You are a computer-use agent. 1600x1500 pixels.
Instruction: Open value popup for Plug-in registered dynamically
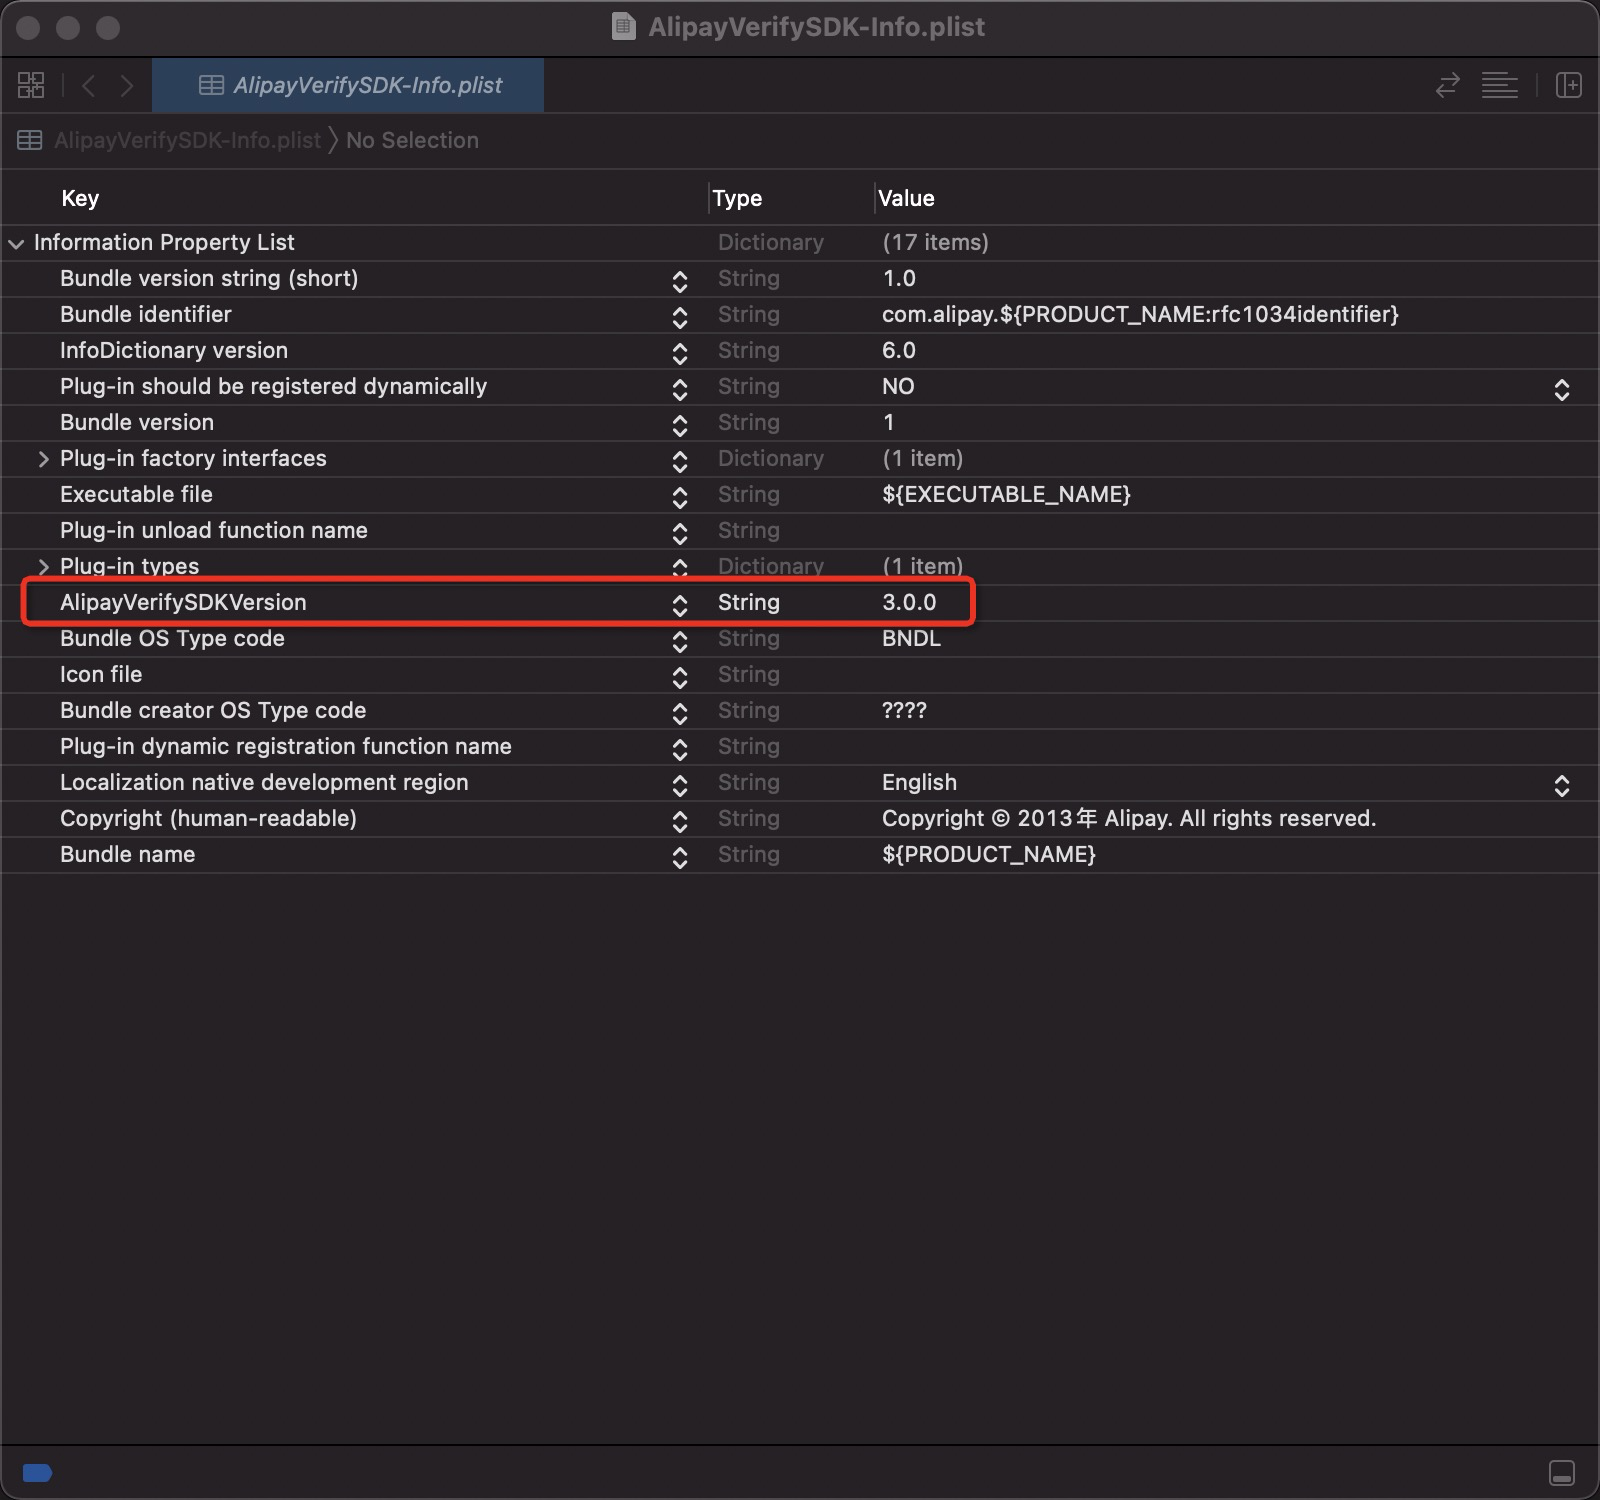(x=1561, y=389)
